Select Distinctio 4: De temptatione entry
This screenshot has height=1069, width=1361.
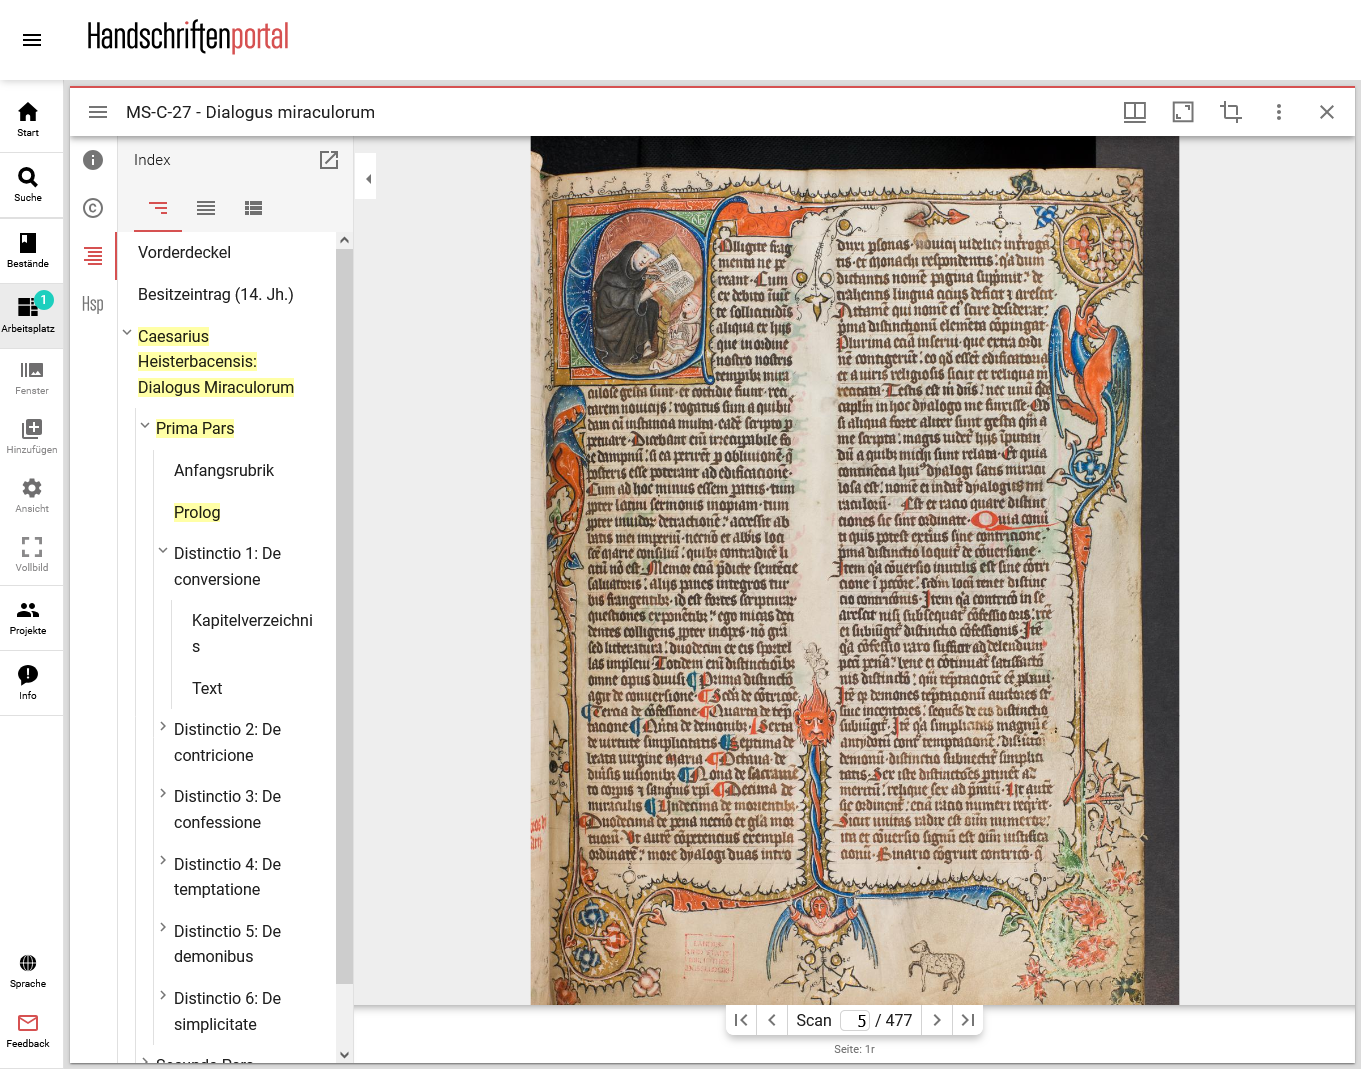coord(228,877)
